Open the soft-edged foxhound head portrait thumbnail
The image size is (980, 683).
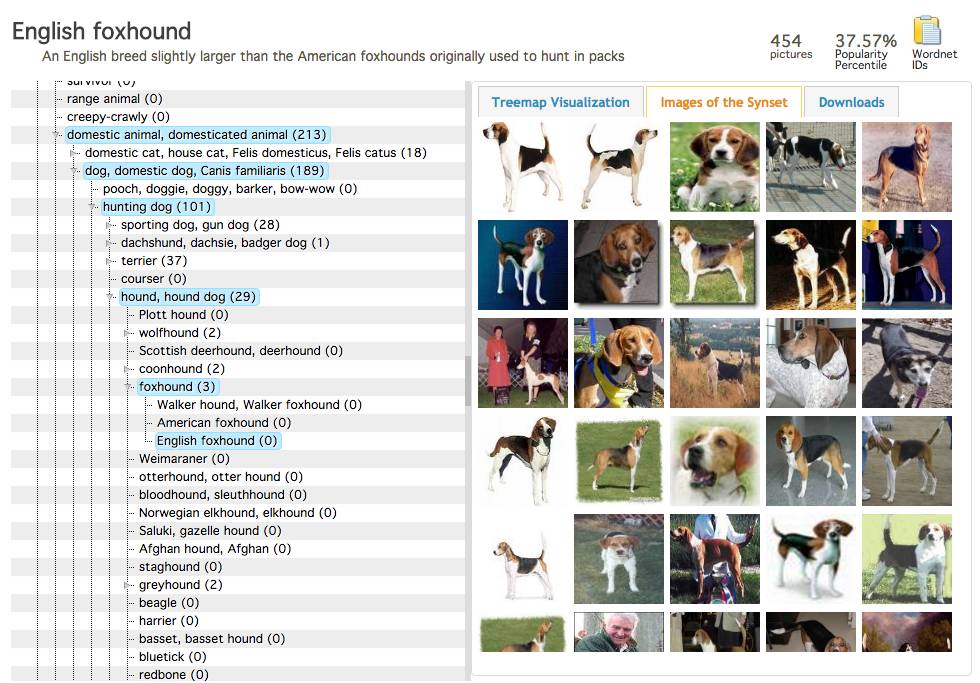(x=714, y=461)
